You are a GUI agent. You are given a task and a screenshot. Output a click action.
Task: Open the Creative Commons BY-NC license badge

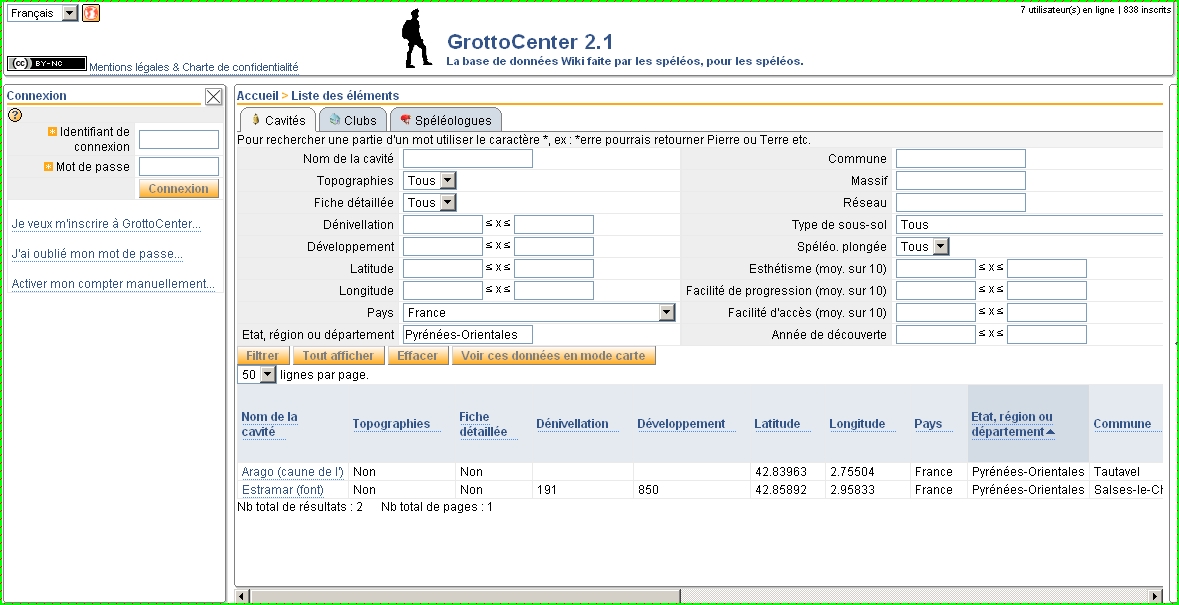[x=47, y=64]
